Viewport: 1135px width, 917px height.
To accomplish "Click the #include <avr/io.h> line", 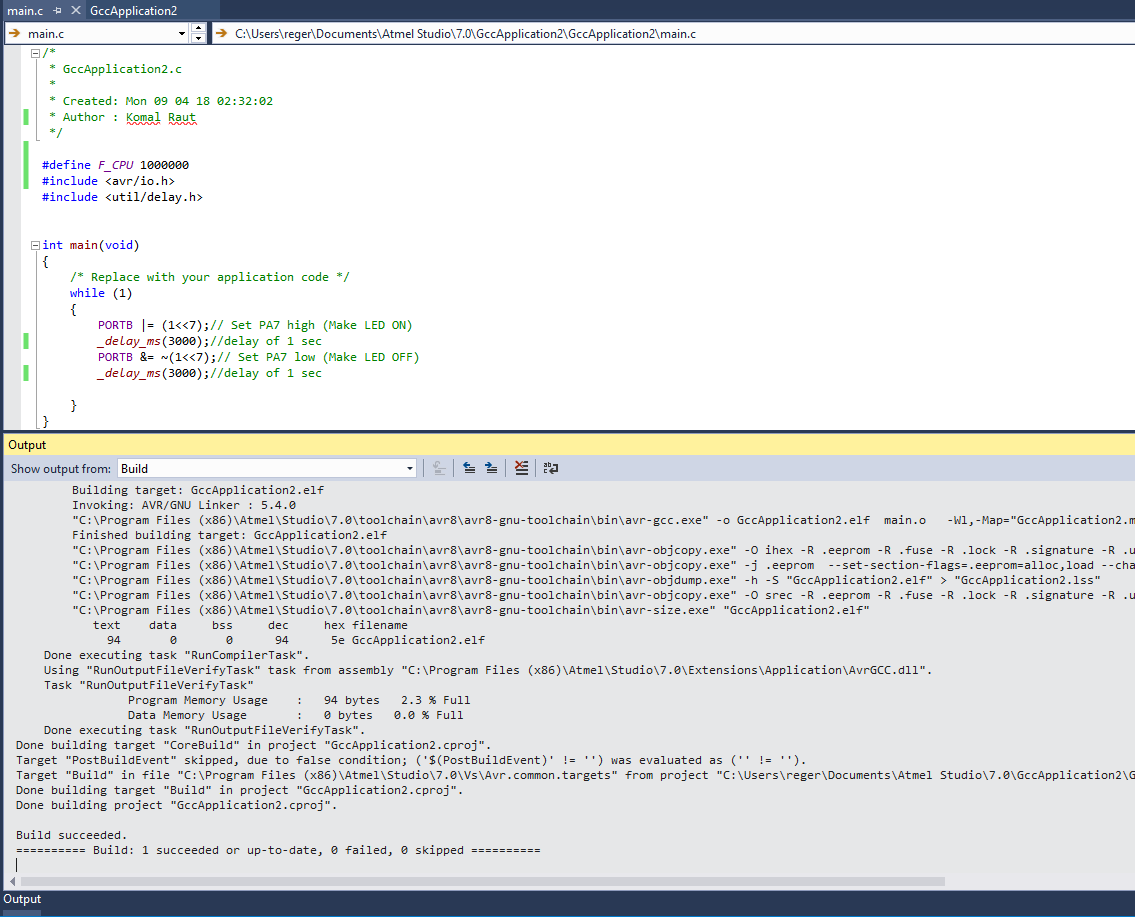I will coord(108,181).
